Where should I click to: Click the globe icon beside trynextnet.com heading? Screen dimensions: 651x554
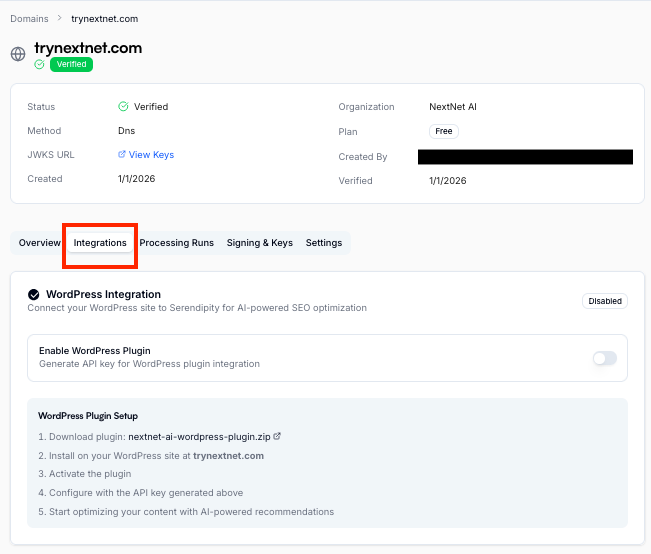(18, 54)
